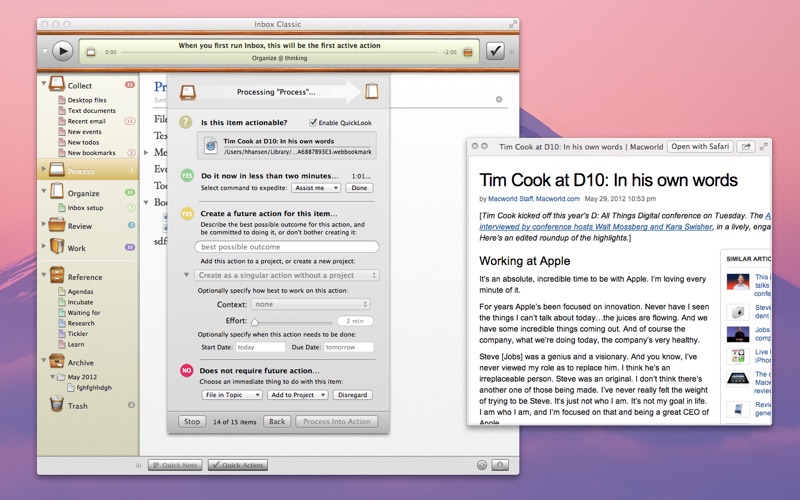Click the question mark actionable icon

186,122
